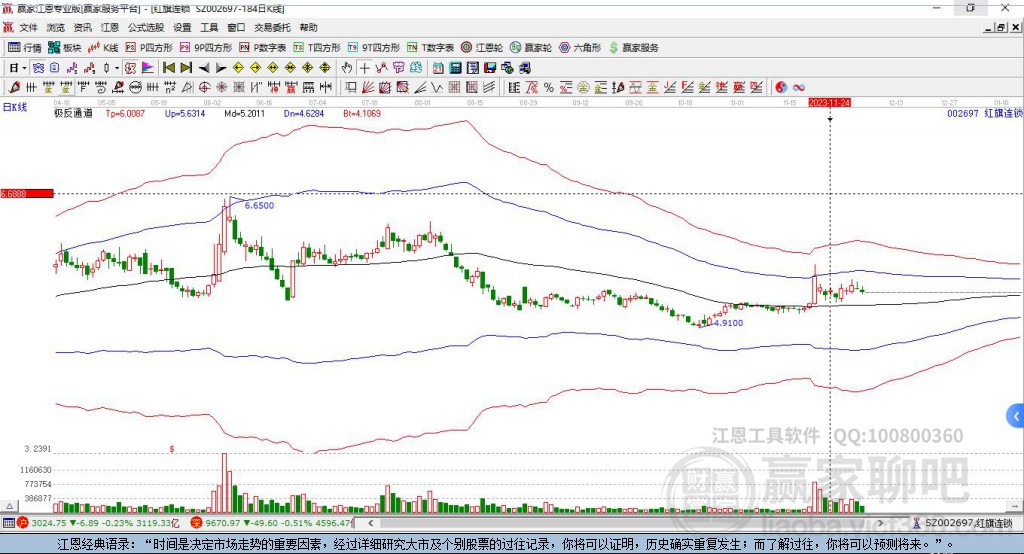Open the calculator icon
The width and height of the screenshot is (1024, 554).
(x=455, y=68)
